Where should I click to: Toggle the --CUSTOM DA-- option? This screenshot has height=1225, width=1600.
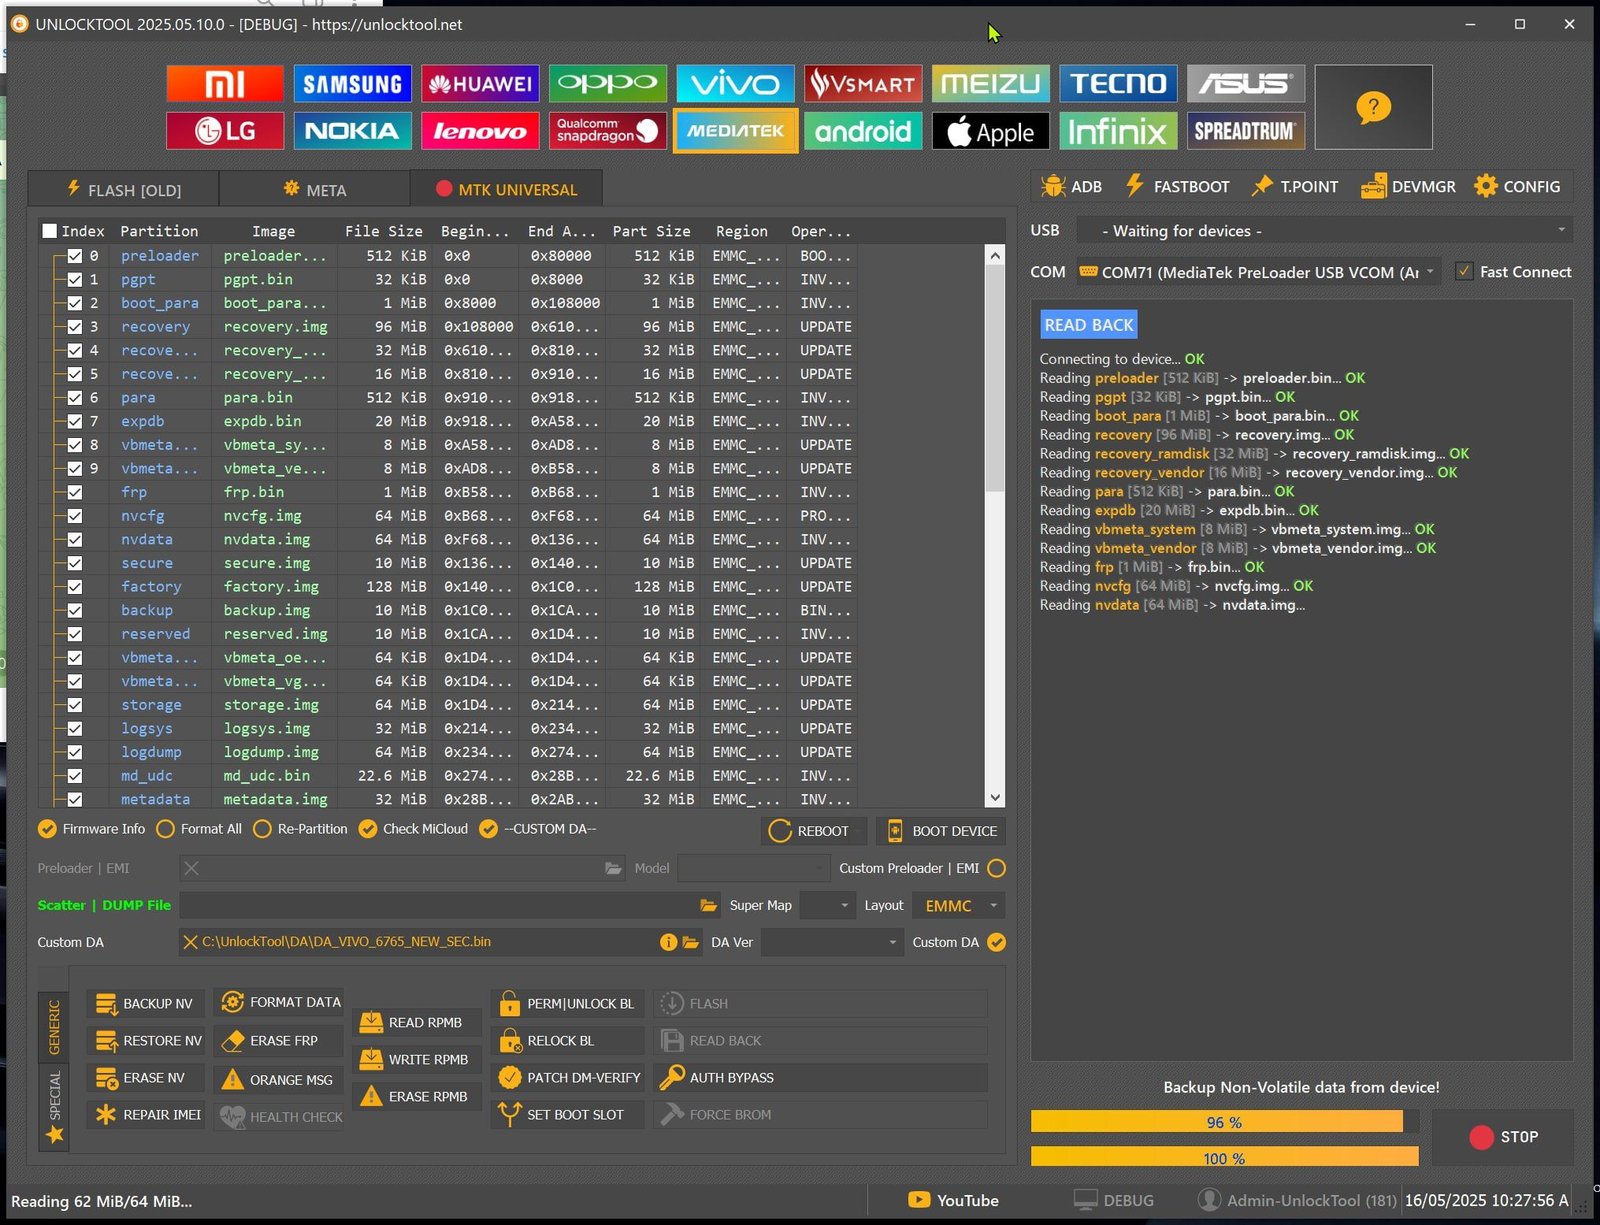click(537, 829)
